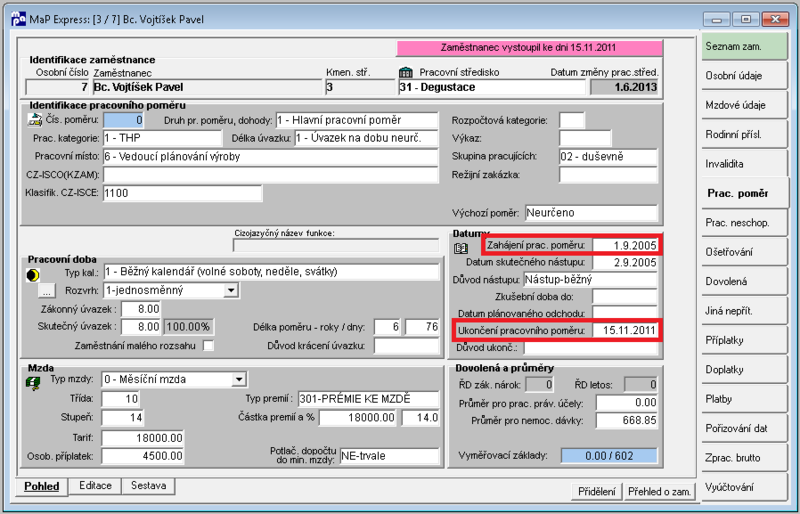The width and height of the screenshot is (800, 514).
Task: Click the Zaměstnanec name field
Action: coord(207,87)
